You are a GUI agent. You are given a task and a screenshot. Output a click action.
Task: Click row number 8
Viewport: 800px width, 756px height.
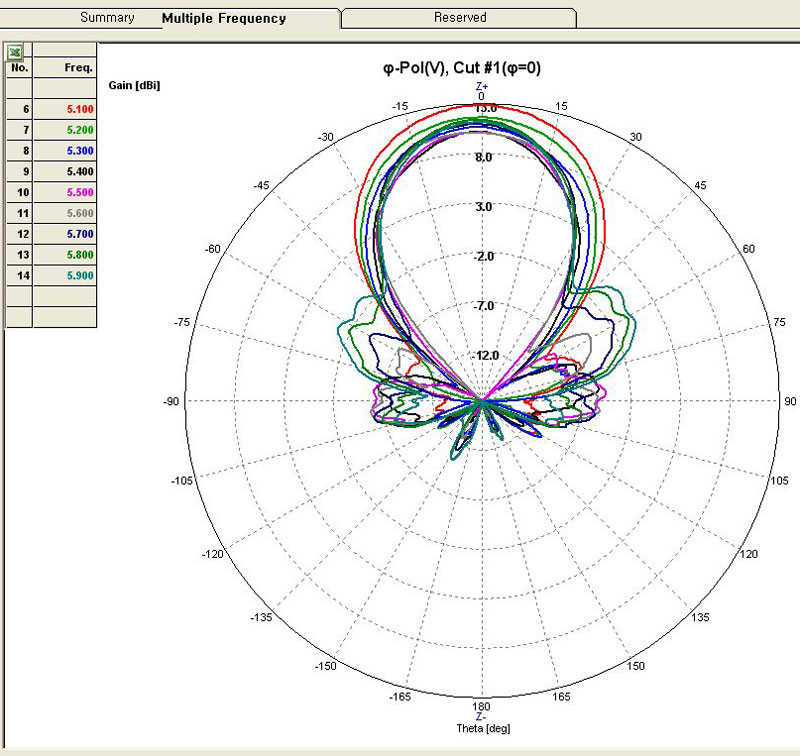click(x=19, y=151)
